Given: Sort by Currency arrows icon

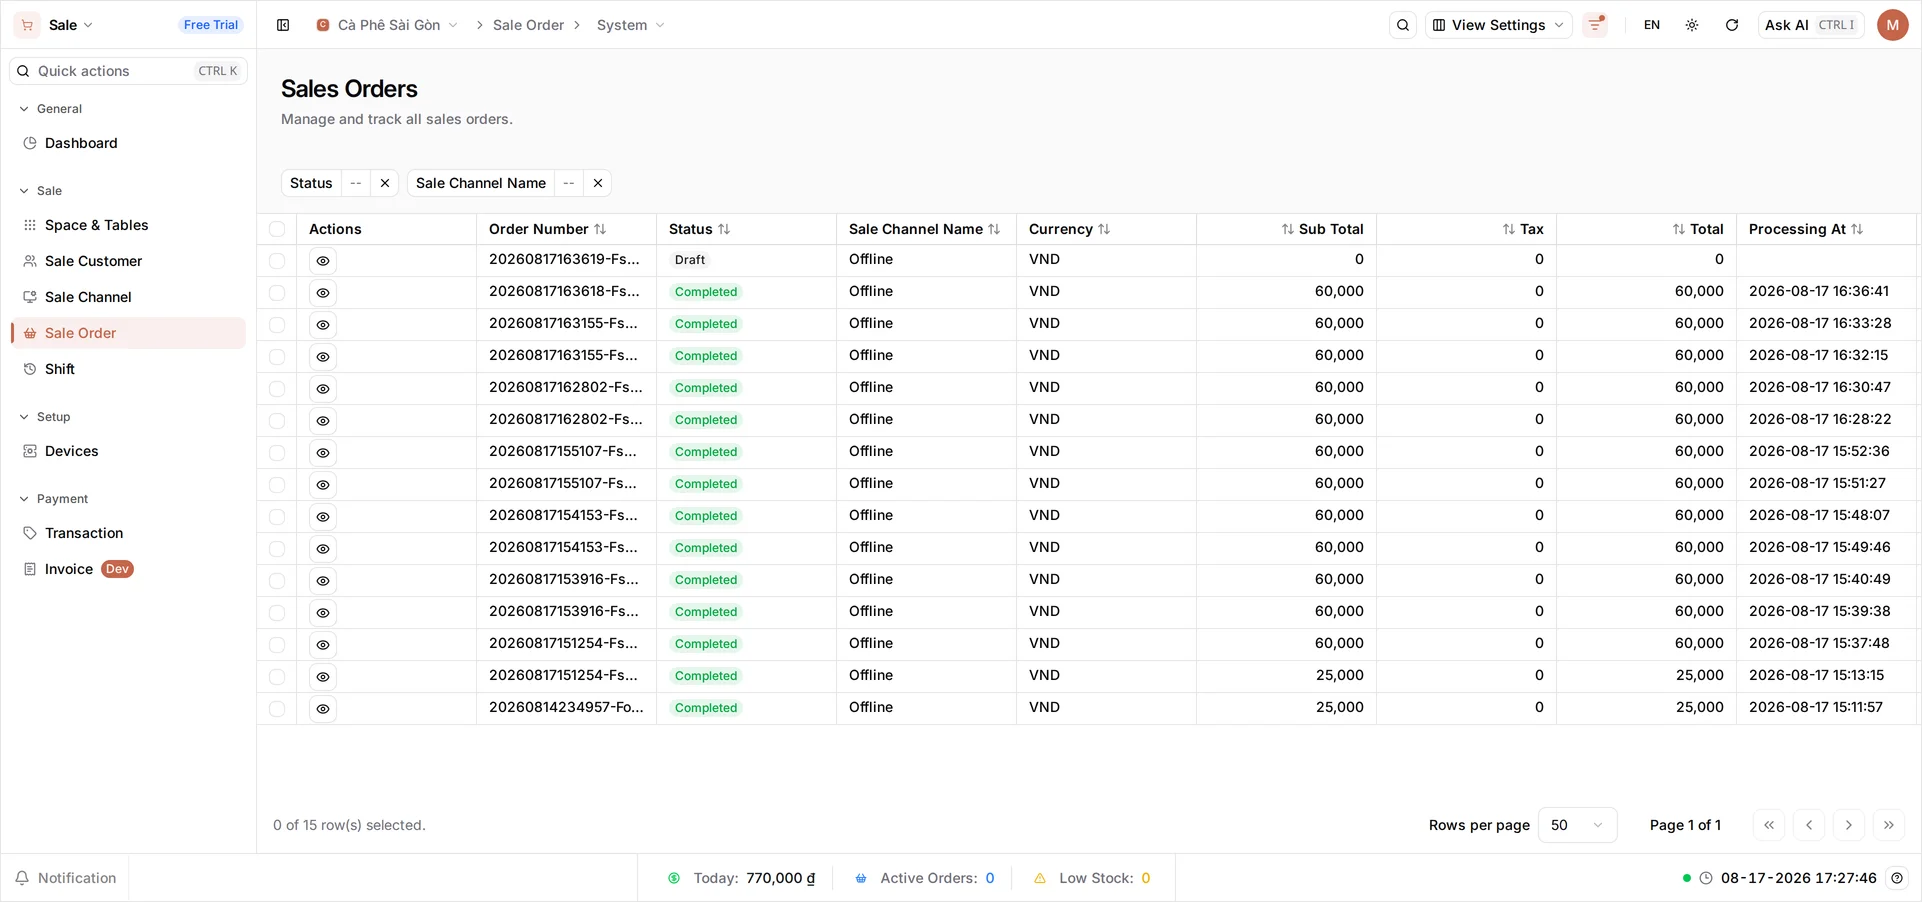Looking at the screenshot, I should pos(1104,229).
